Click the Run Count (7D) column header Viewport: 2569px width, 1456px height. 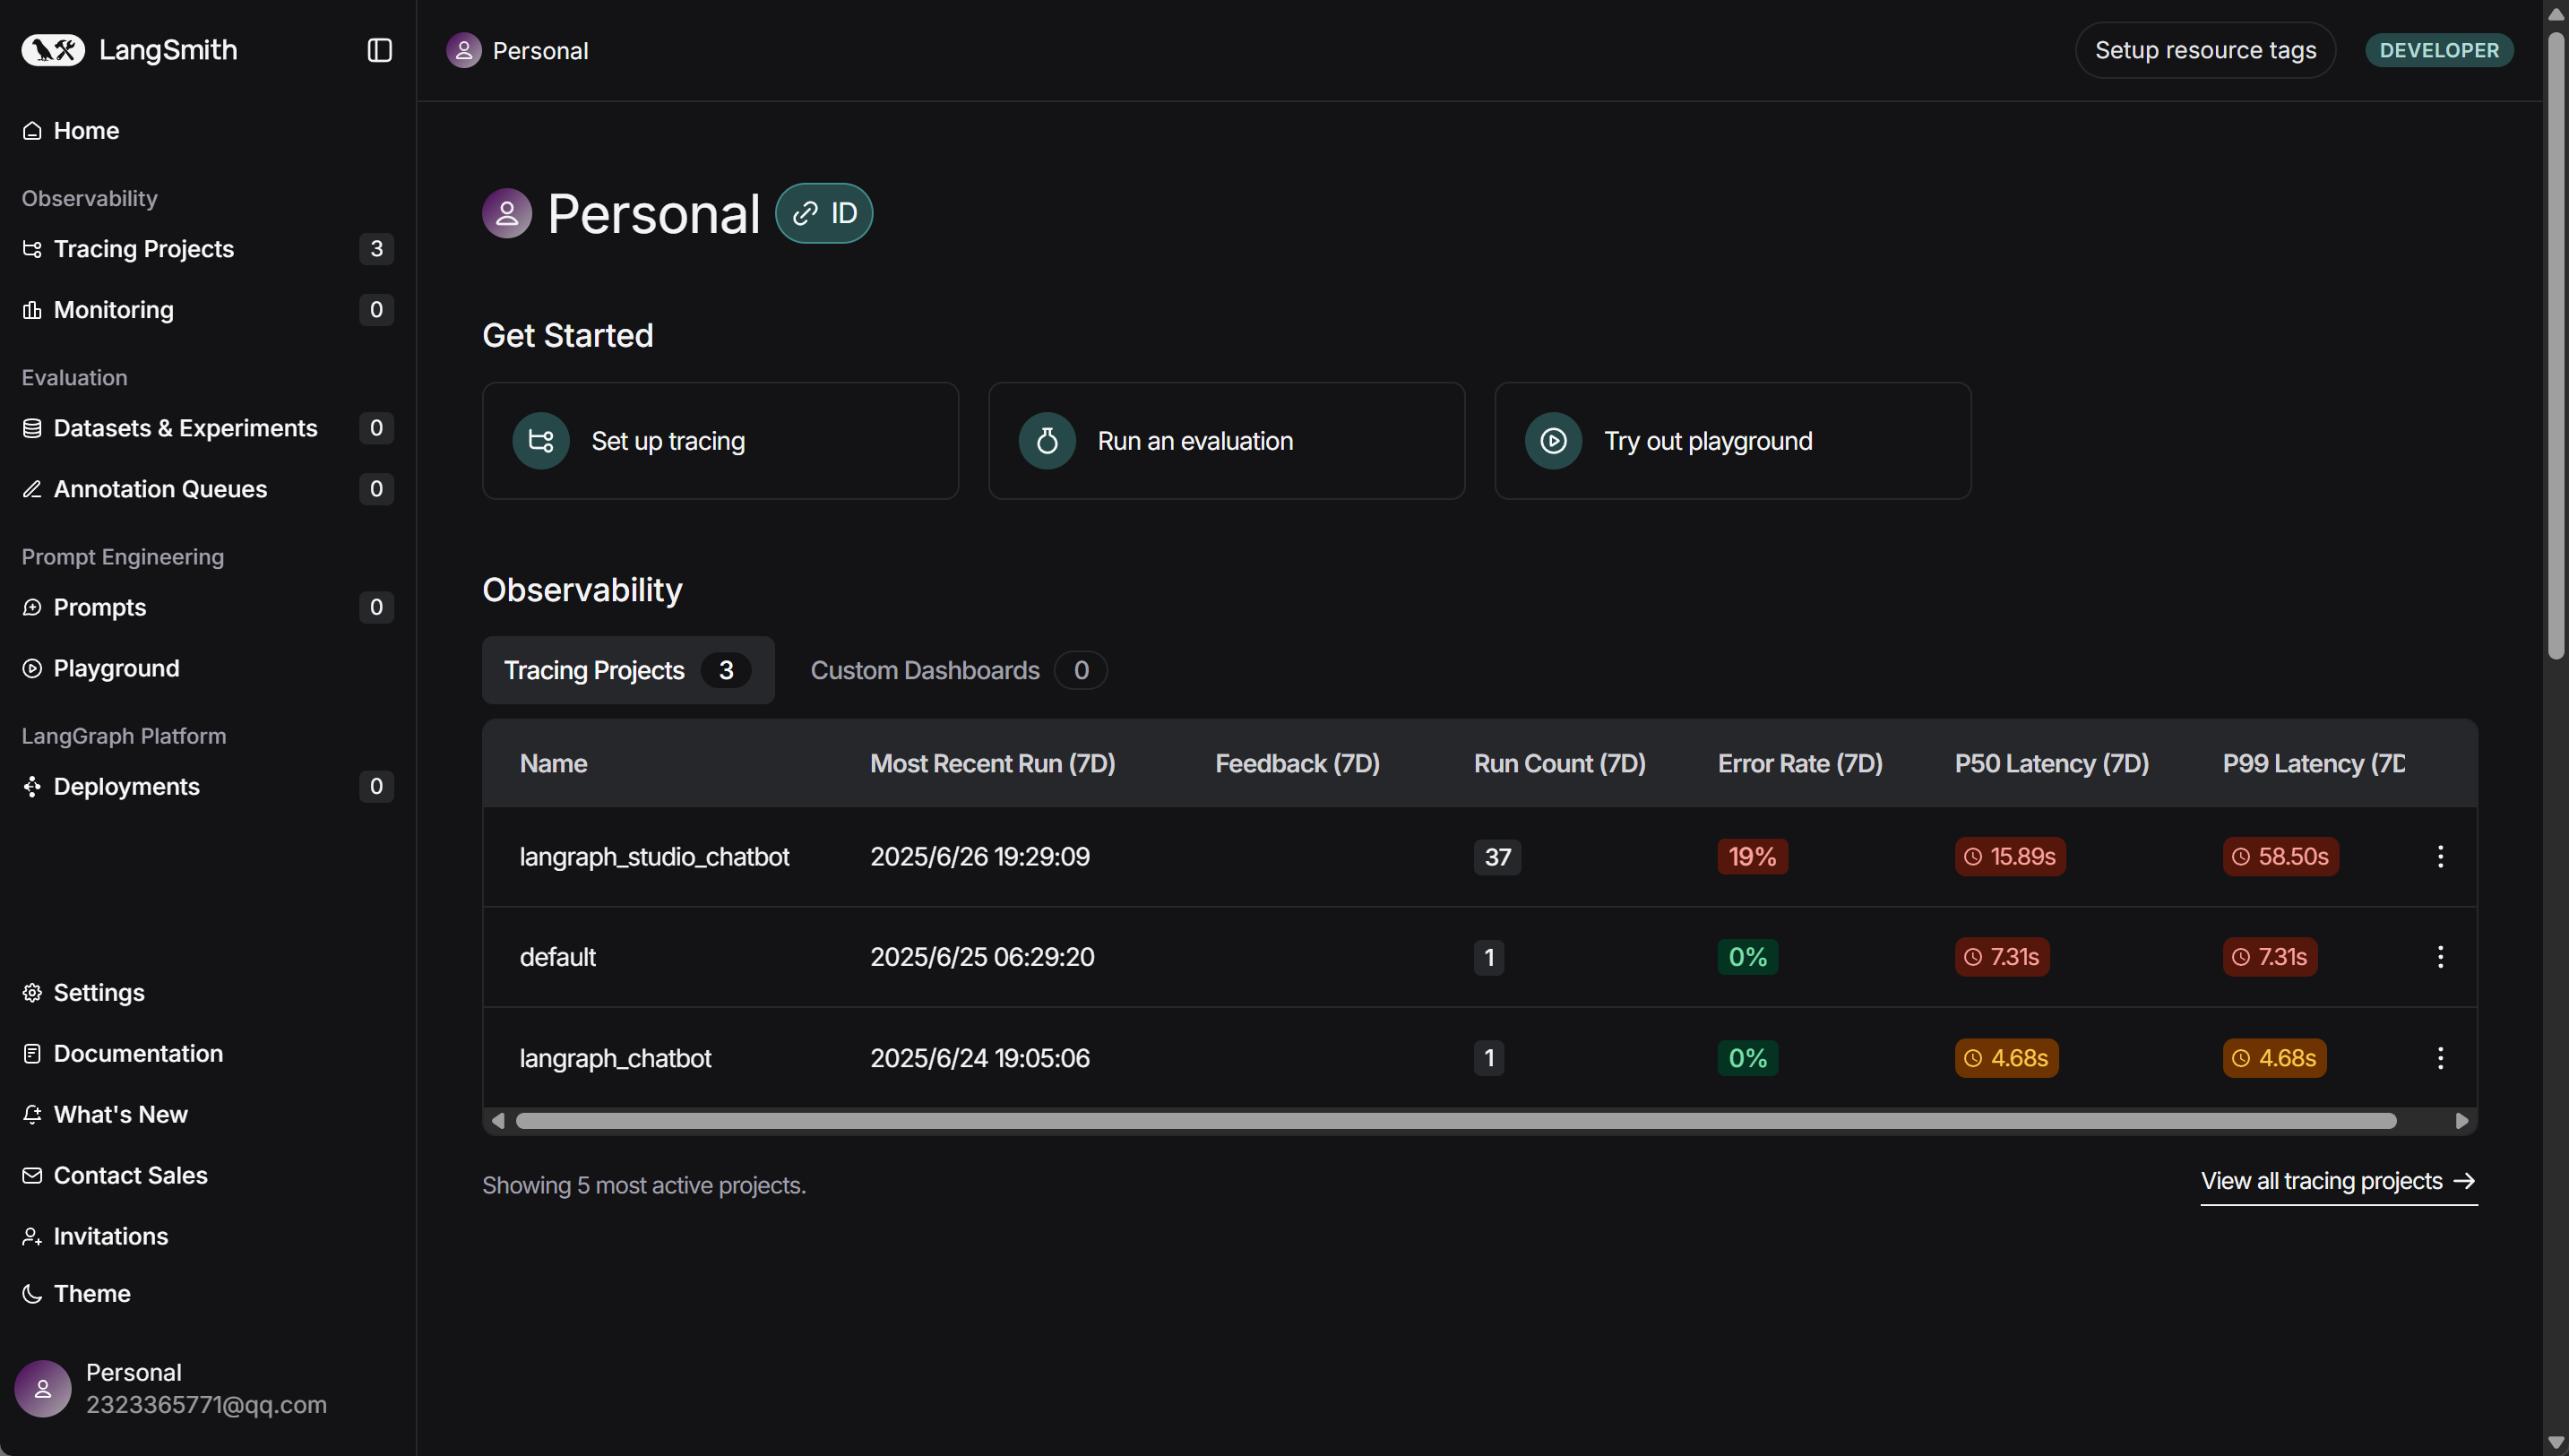1559,764
